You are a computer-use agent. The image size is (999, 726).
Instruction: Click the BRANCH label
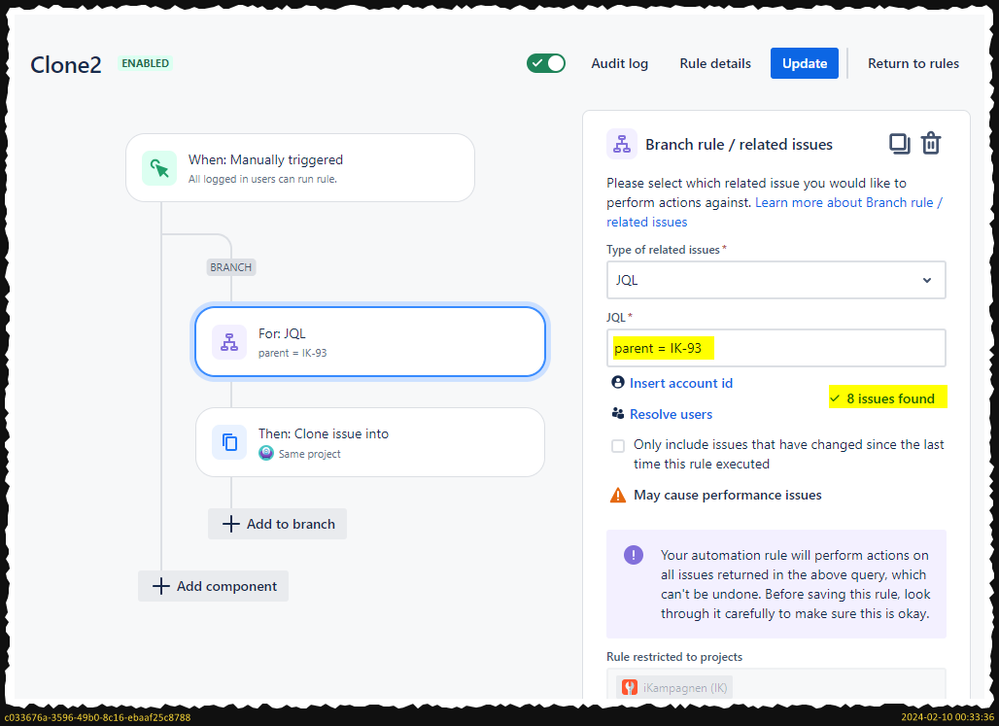tap(231, 267)
